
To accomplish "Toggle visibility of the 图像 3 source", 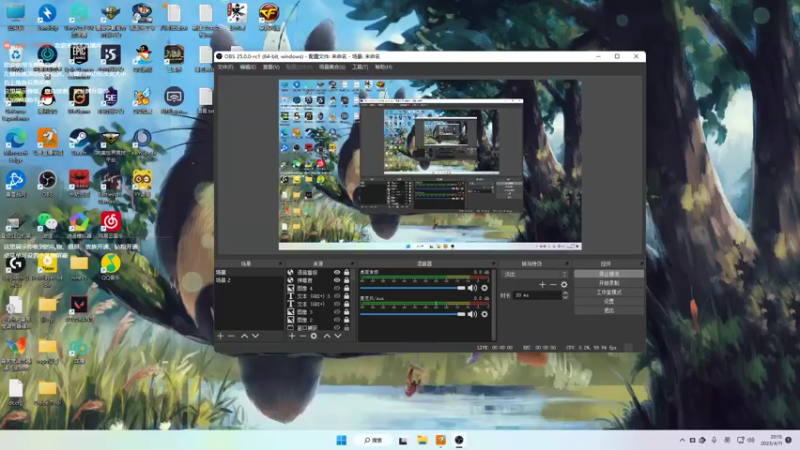I will (x=337, y=312).
